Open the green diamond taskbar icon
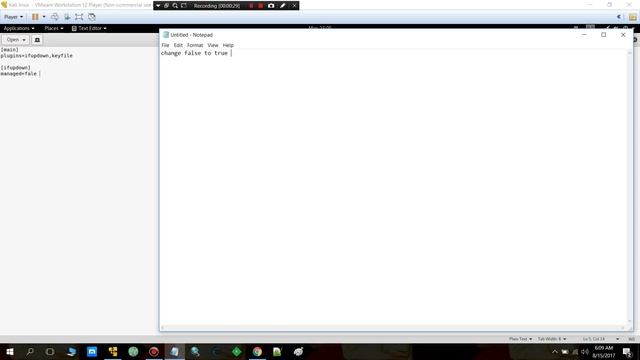Screen dimensions: 640x360 [236, 351]
